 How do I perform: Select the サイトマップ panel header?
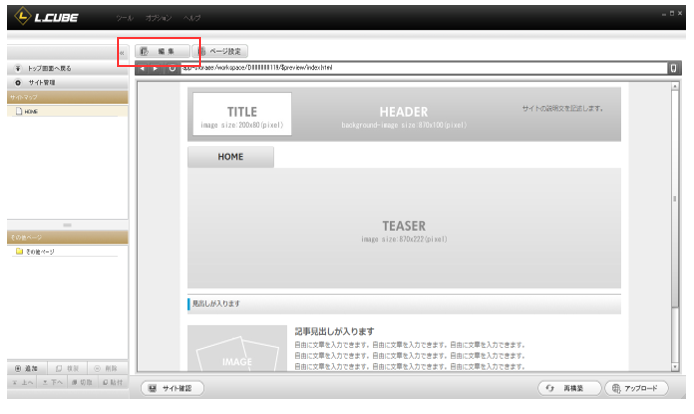click(68, 97)
